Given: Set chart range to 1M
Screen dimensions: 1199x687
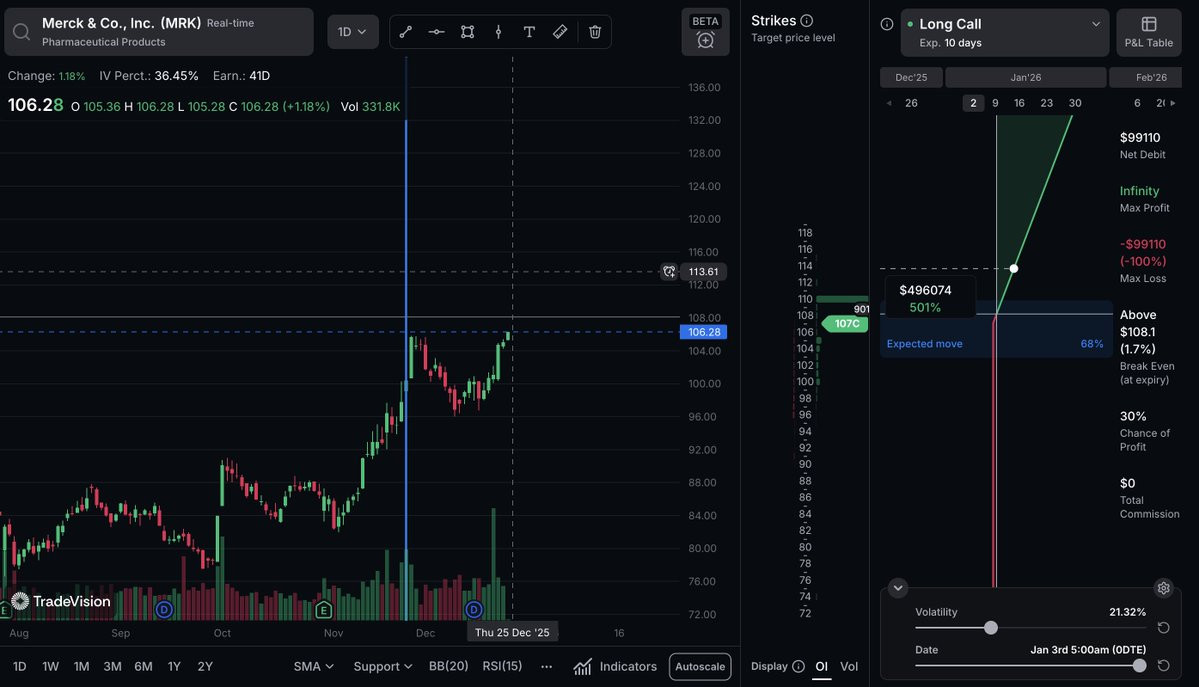Looking at the screenshot, I should coord(81,666).
